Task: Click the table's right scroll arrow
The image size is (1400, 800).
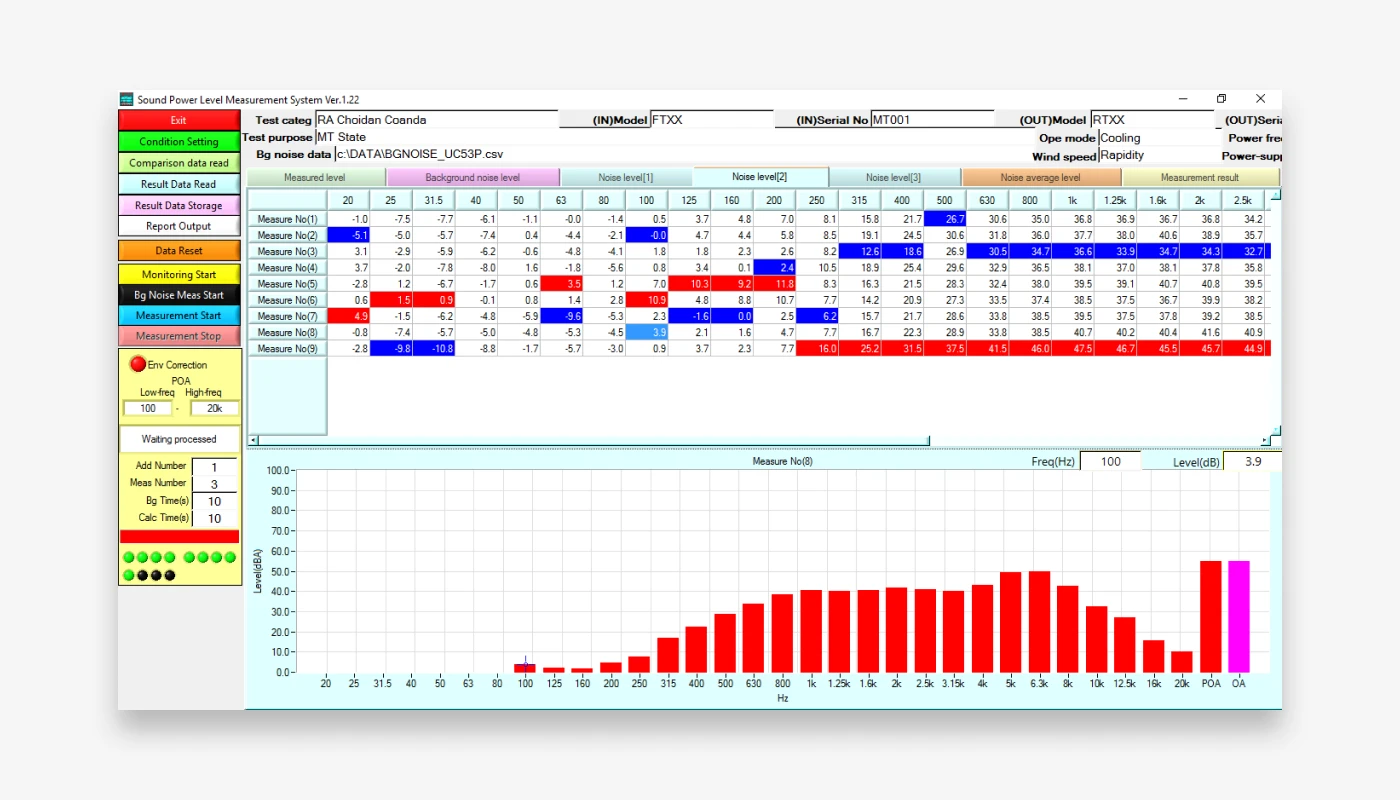Action: click(1265, 440)
